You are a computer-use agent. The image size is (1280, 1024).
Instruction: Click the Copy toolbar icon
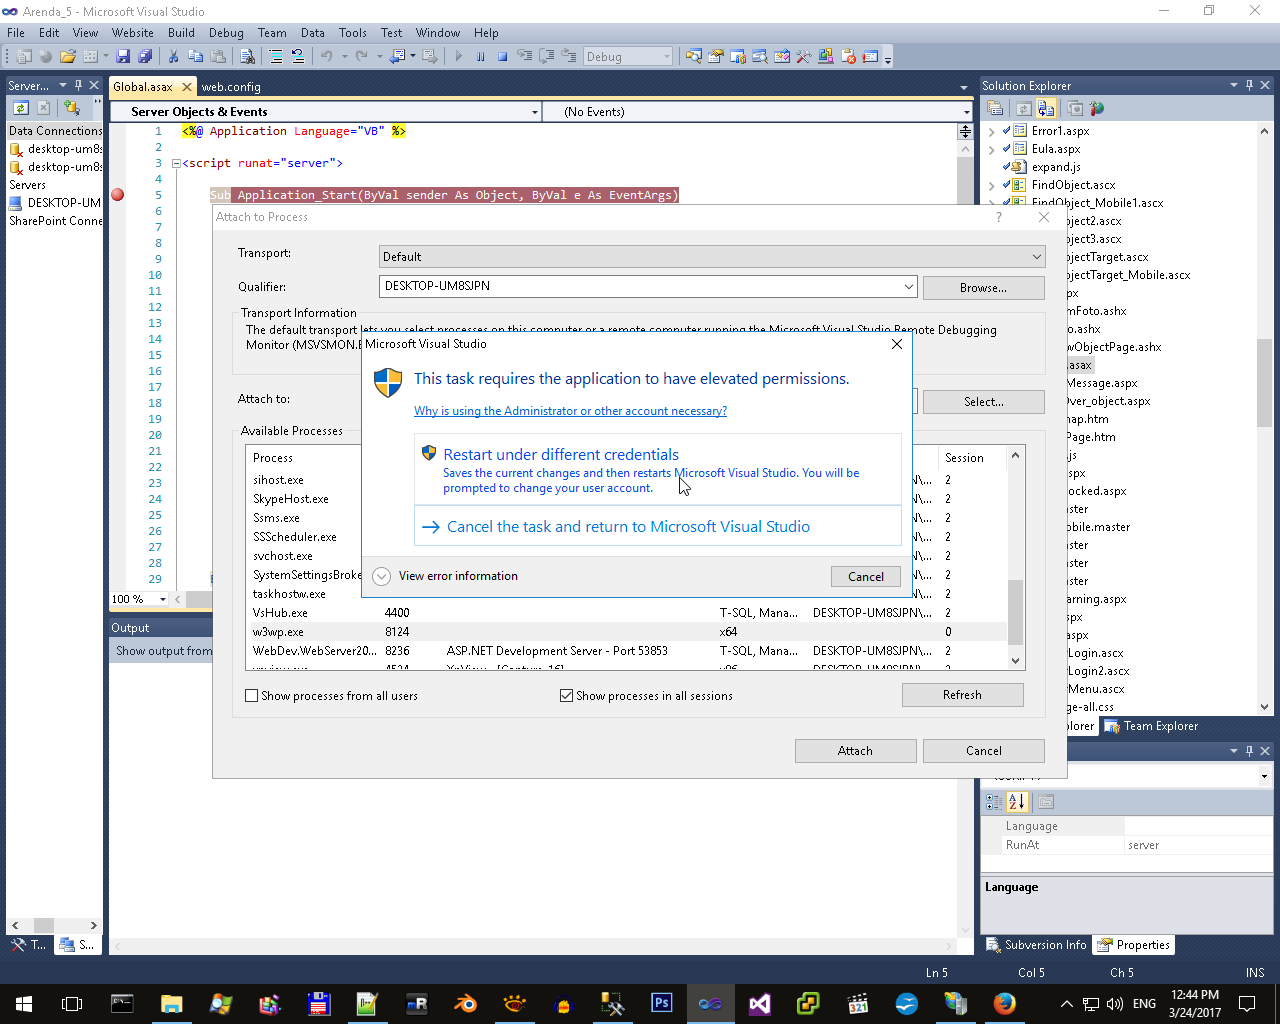point(196,57)
